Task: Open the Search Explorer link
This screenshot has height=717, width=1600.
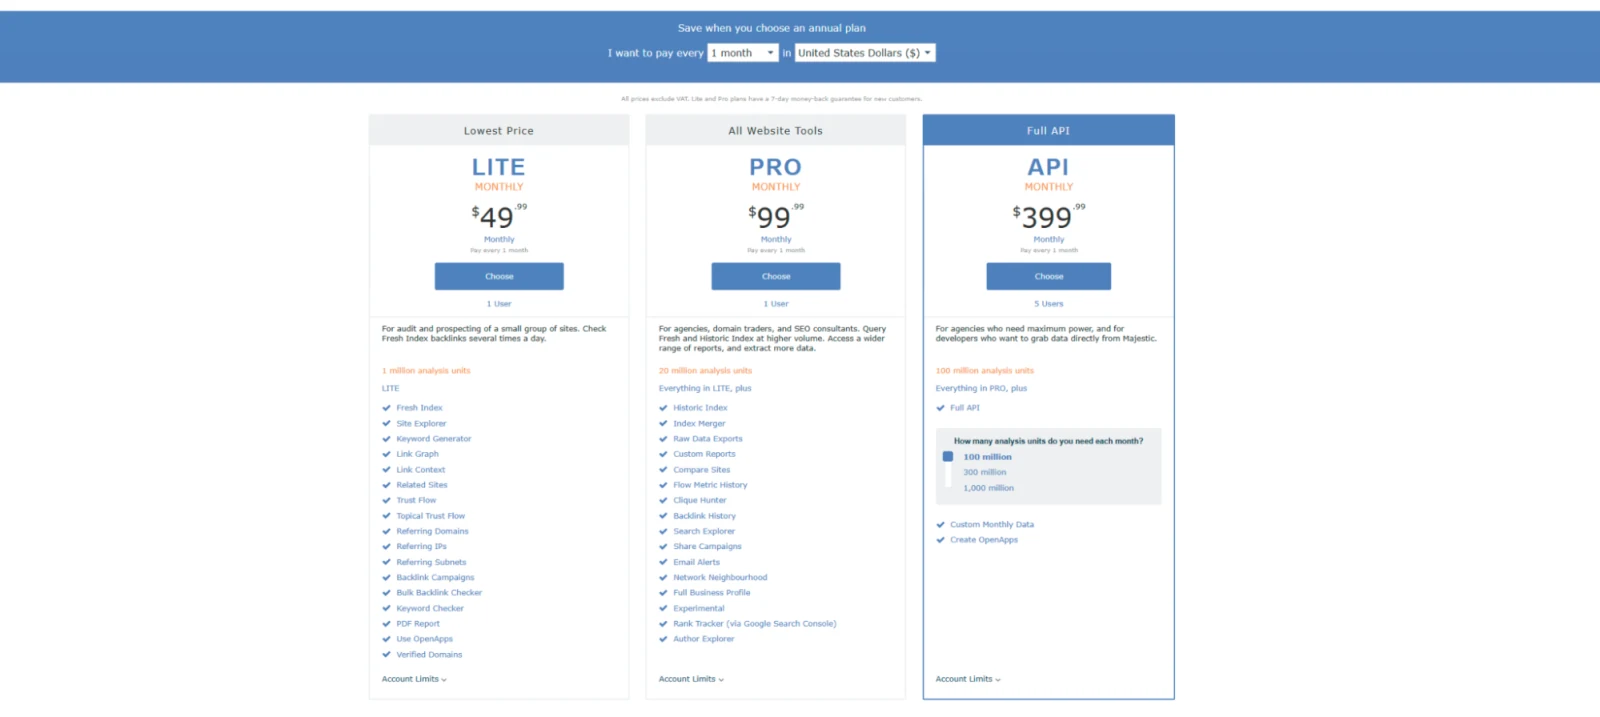Action: [704, 531]
